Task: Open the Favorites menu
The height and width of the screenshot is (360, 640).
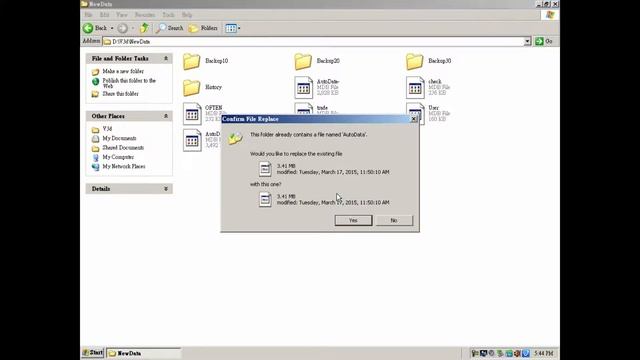Action: (145, 15)
